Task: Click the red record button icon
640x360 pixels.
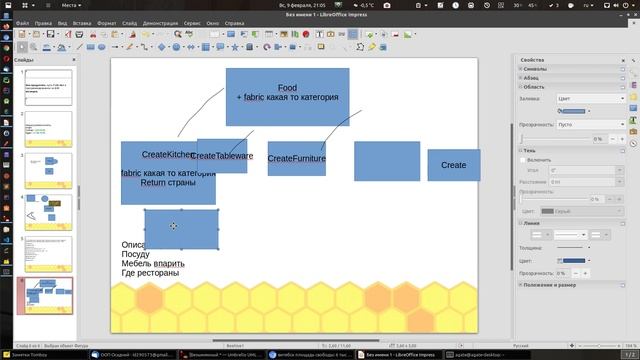Action: tap(306, 35)
